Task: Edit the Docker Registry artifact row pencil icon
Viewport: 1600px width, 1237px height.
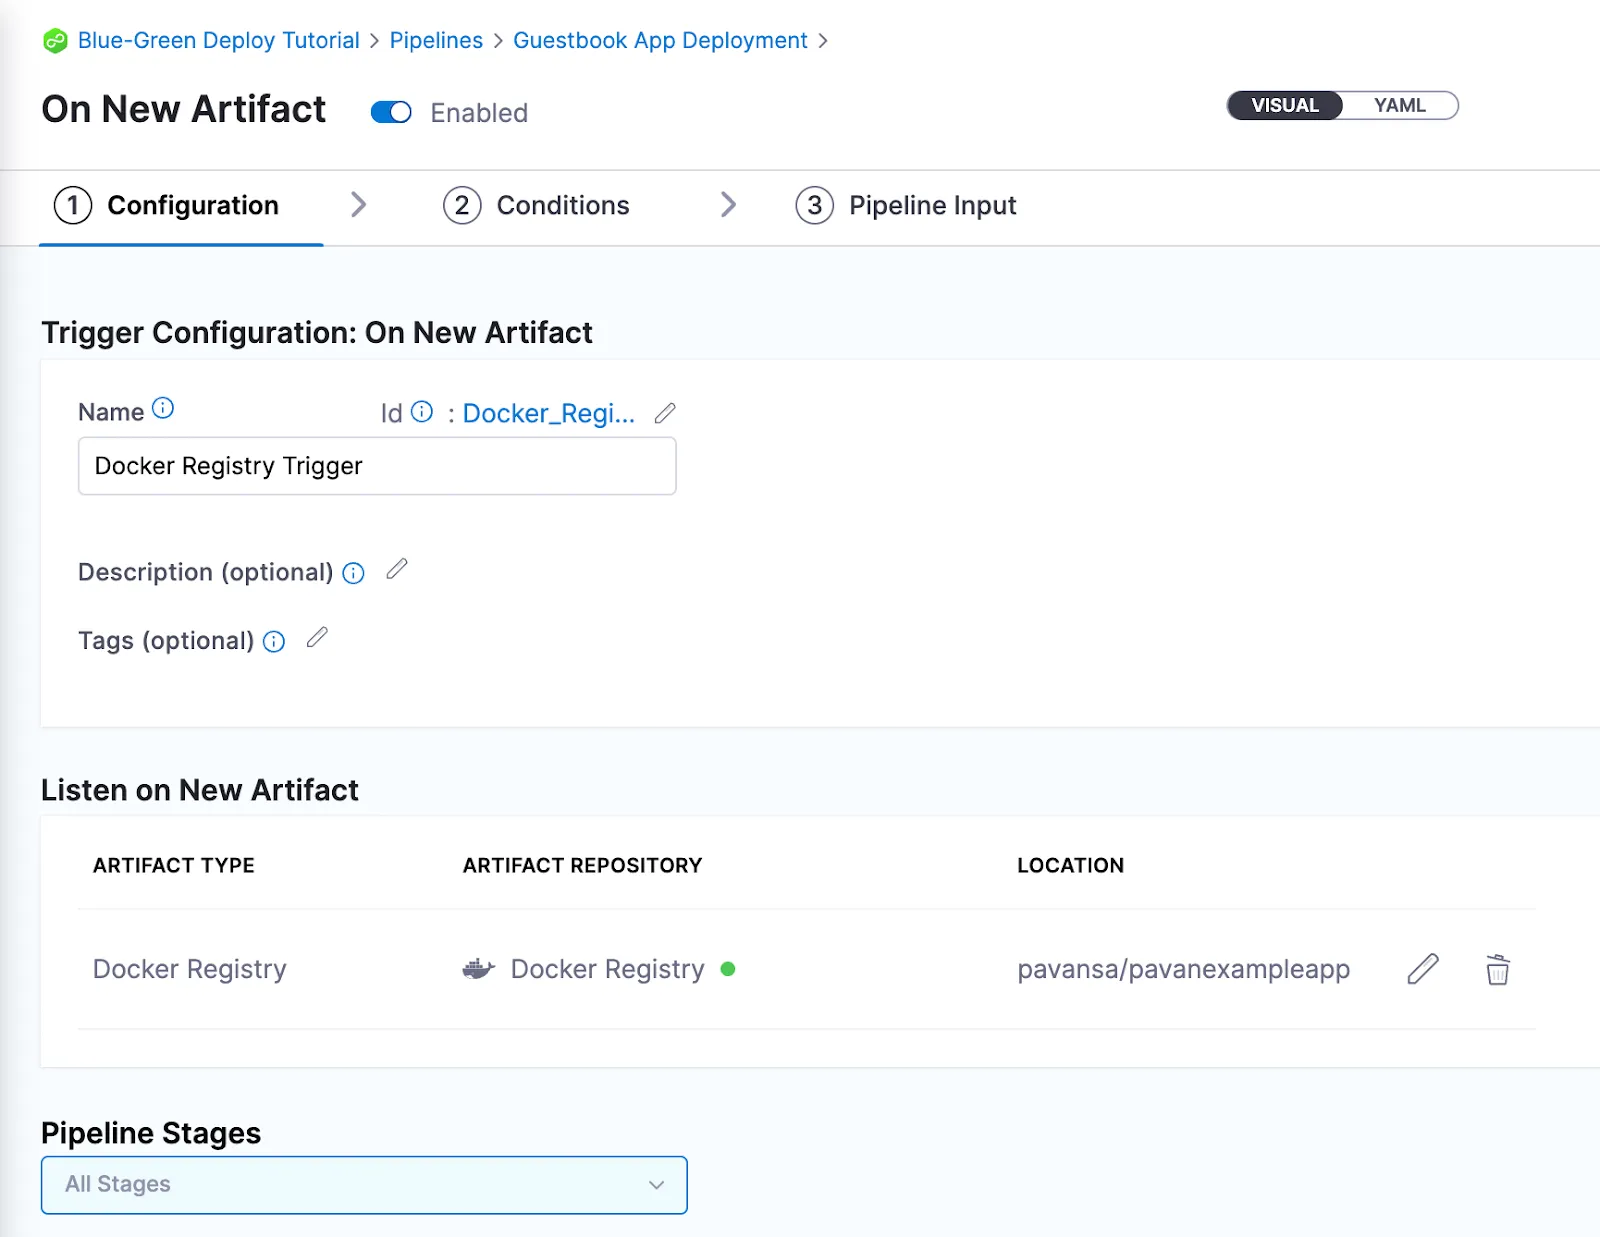Action: [x=1422, y=969]
